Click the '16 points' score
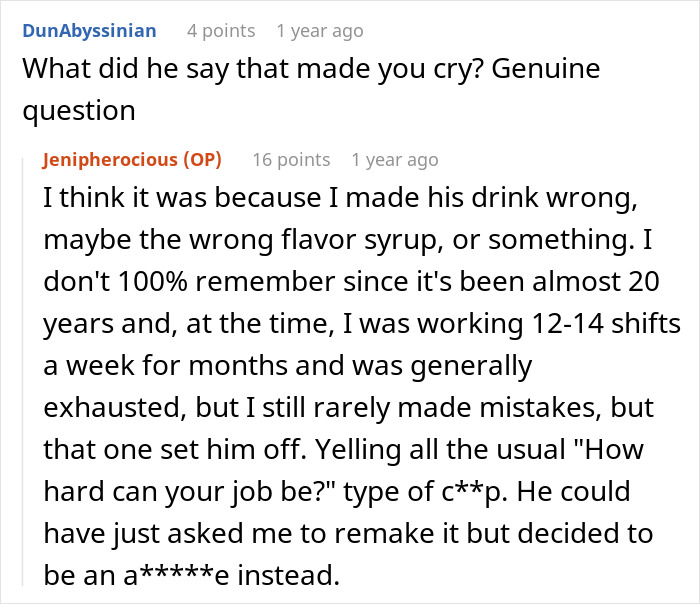700x604 pixels. coord(291,160)
